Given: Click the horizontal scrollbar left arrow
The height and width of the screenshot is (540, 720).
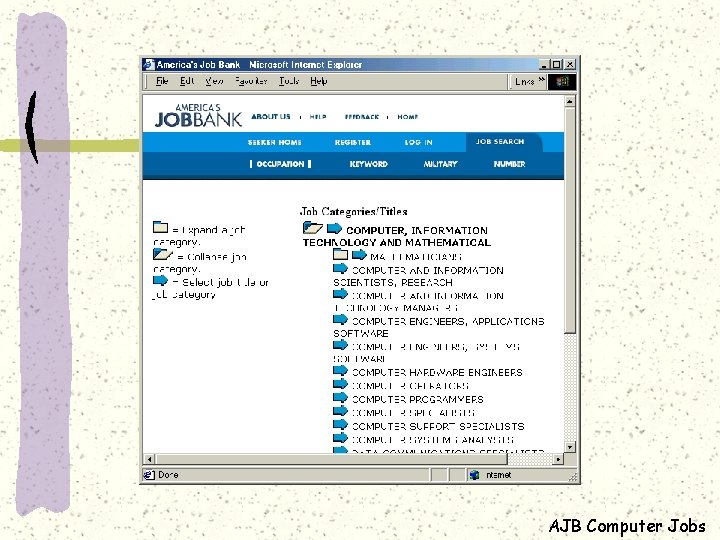Looking at the screenshot, I should (149, 459).
